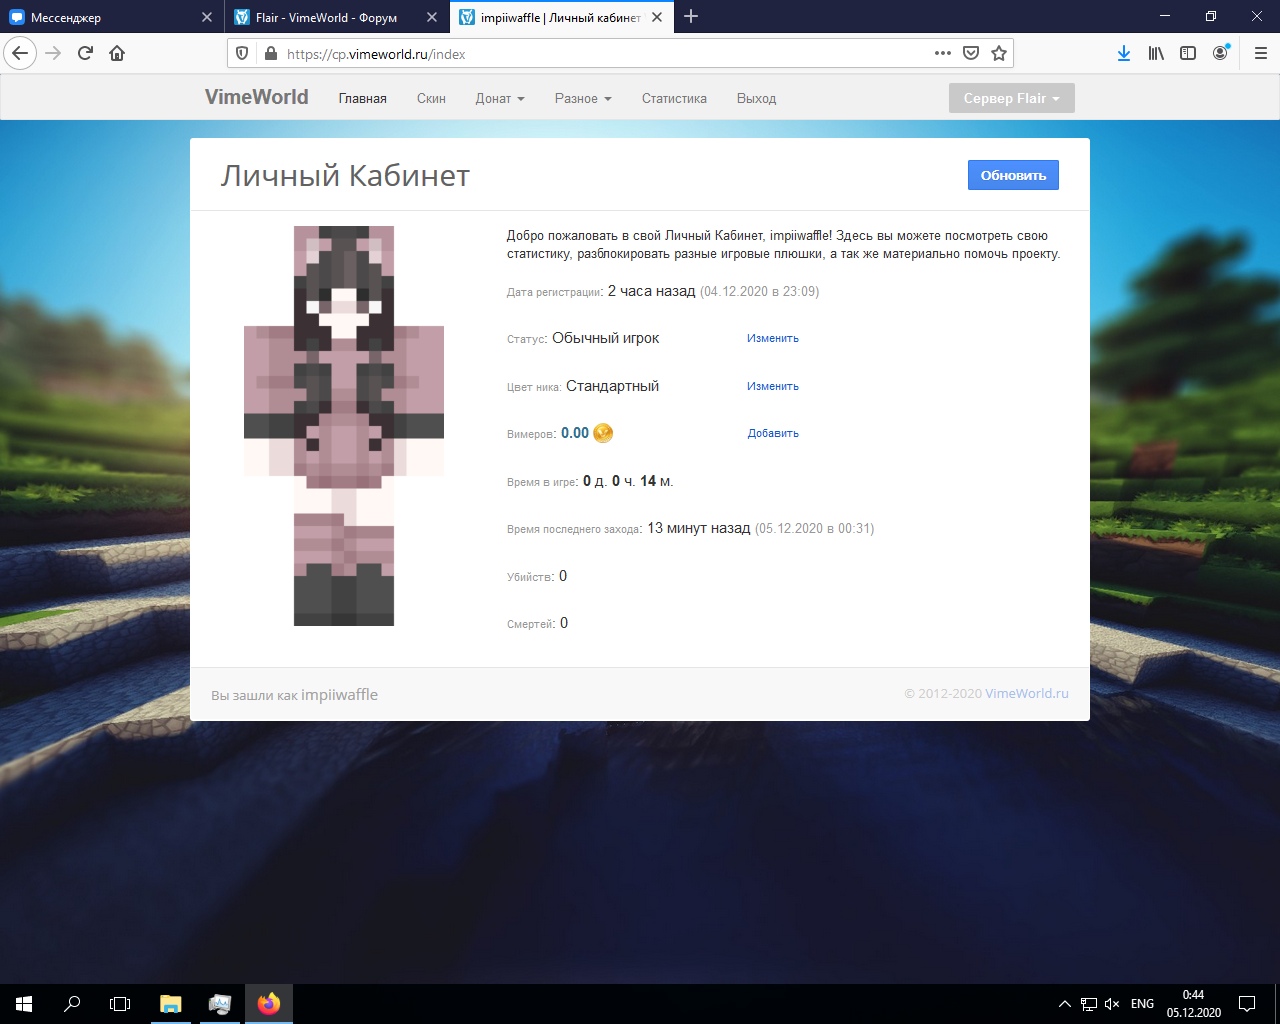Open page actions three-dot menu in address bar
This screenshot has height=1024, width=1280.
[x=943, y=54]
